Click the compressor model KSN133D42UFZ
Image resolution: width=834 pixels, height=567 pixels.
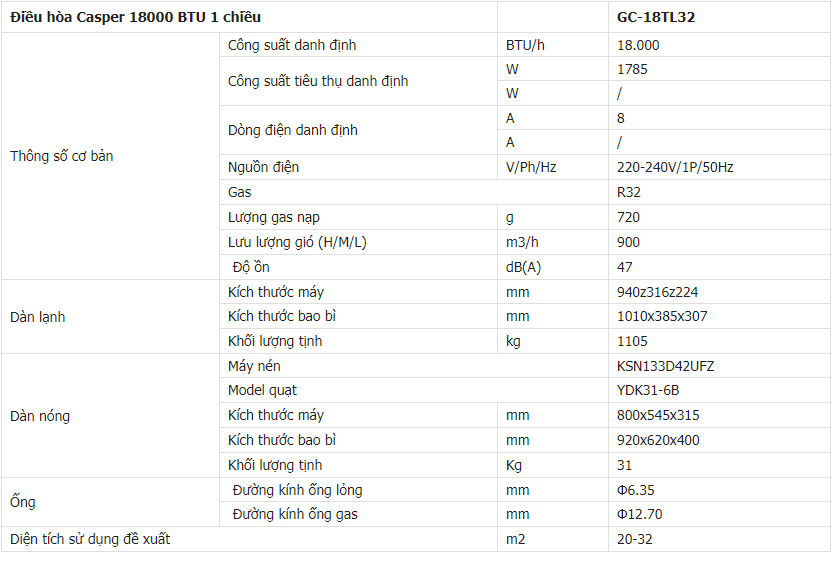666,365
